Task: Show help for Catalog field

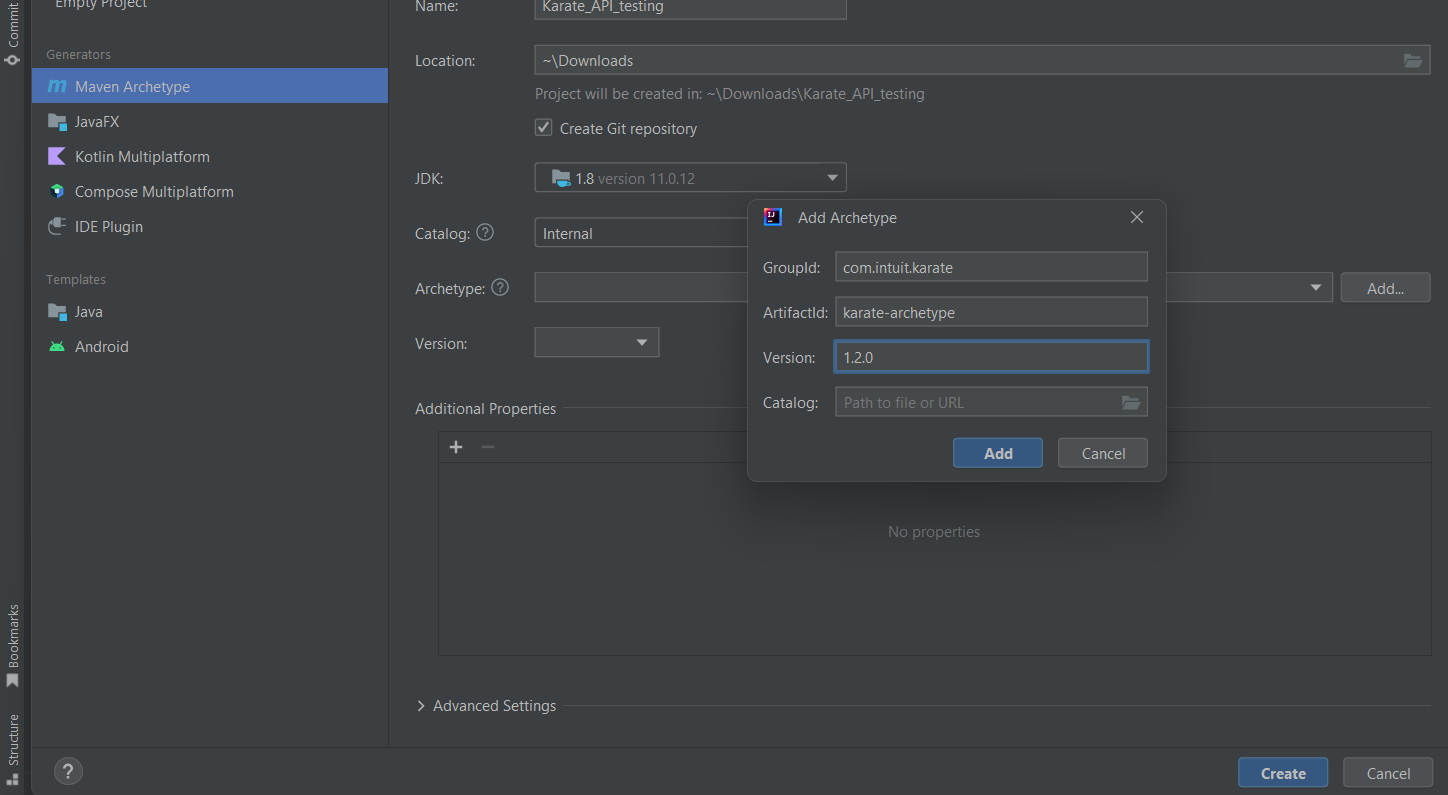Action: coord(485,232)
